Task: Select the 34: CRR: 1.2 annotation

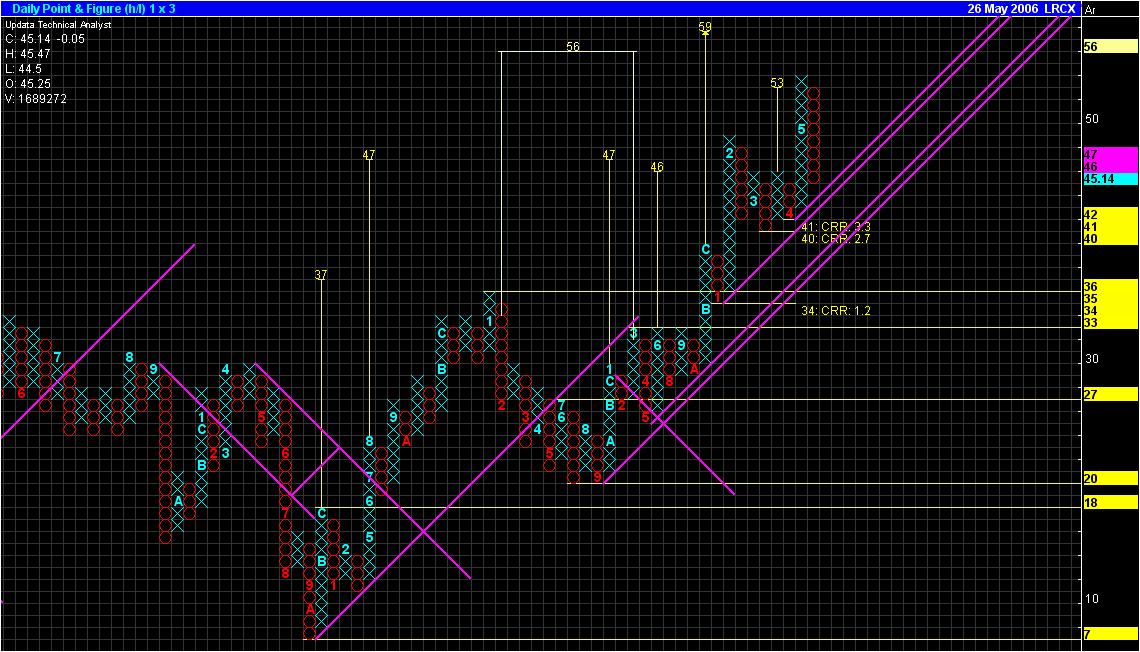Action: point(835,310)
